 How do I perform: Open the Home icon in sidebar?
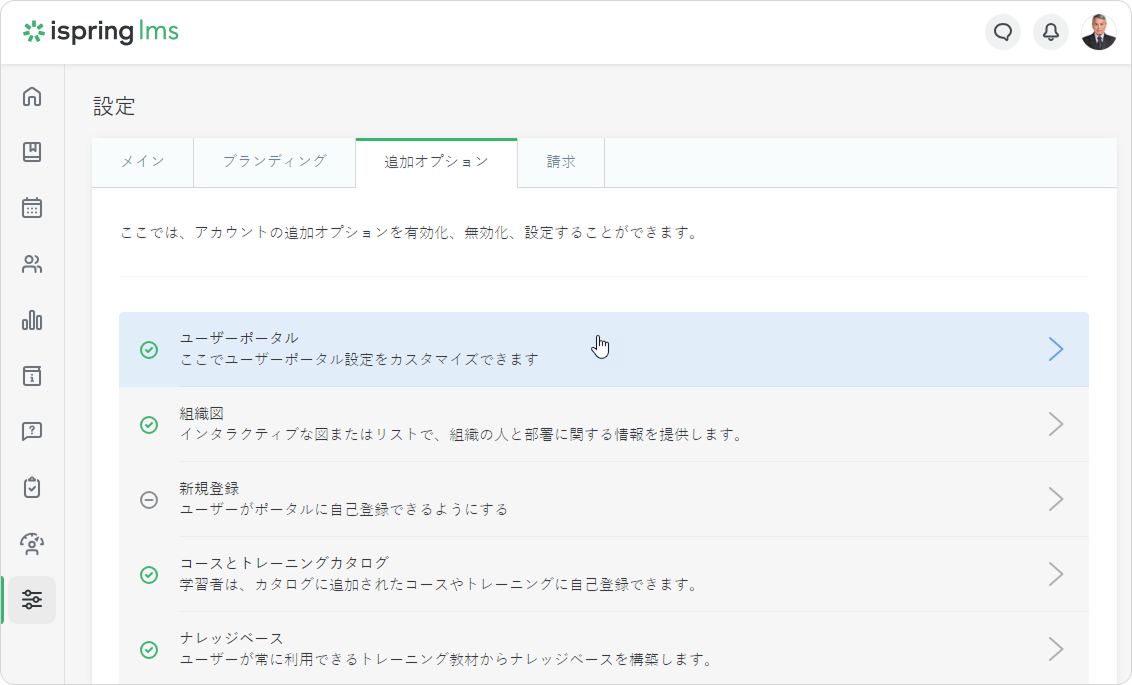[32, 97]
